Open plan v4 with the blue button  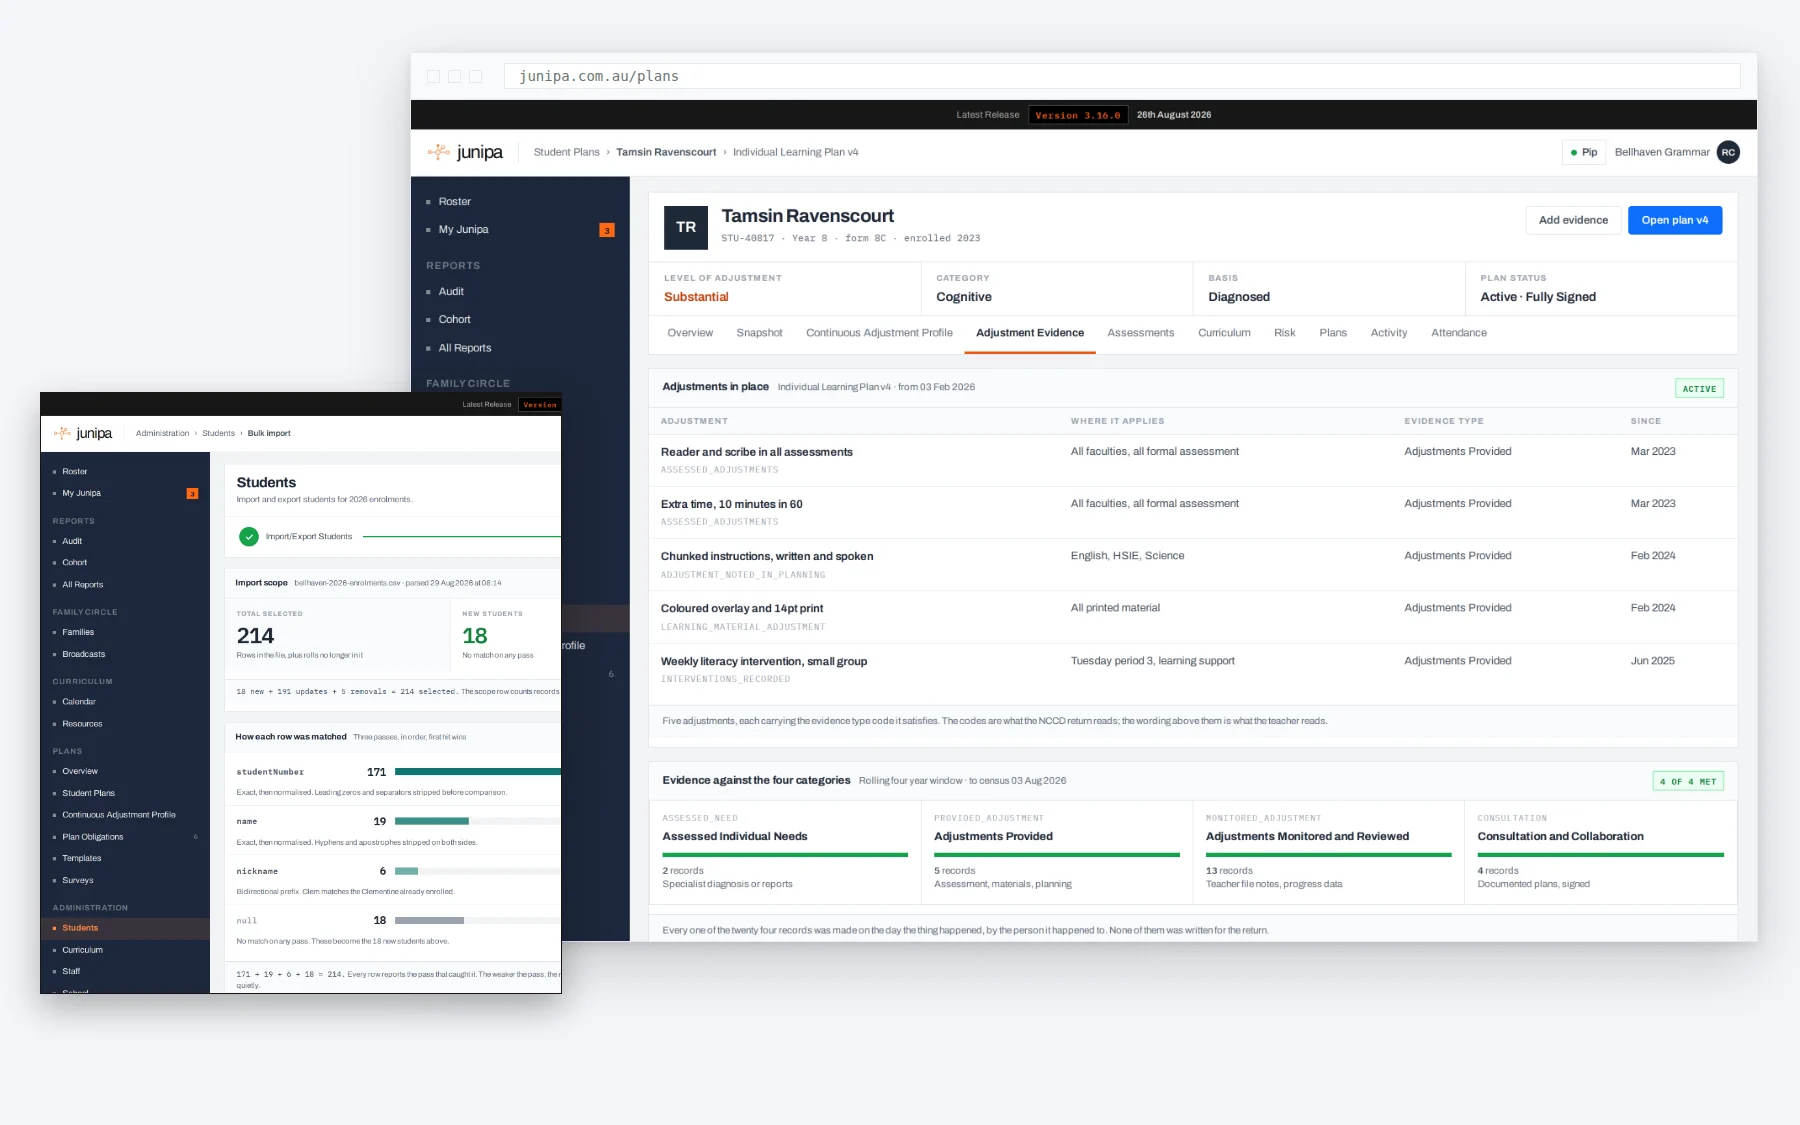1675,220
